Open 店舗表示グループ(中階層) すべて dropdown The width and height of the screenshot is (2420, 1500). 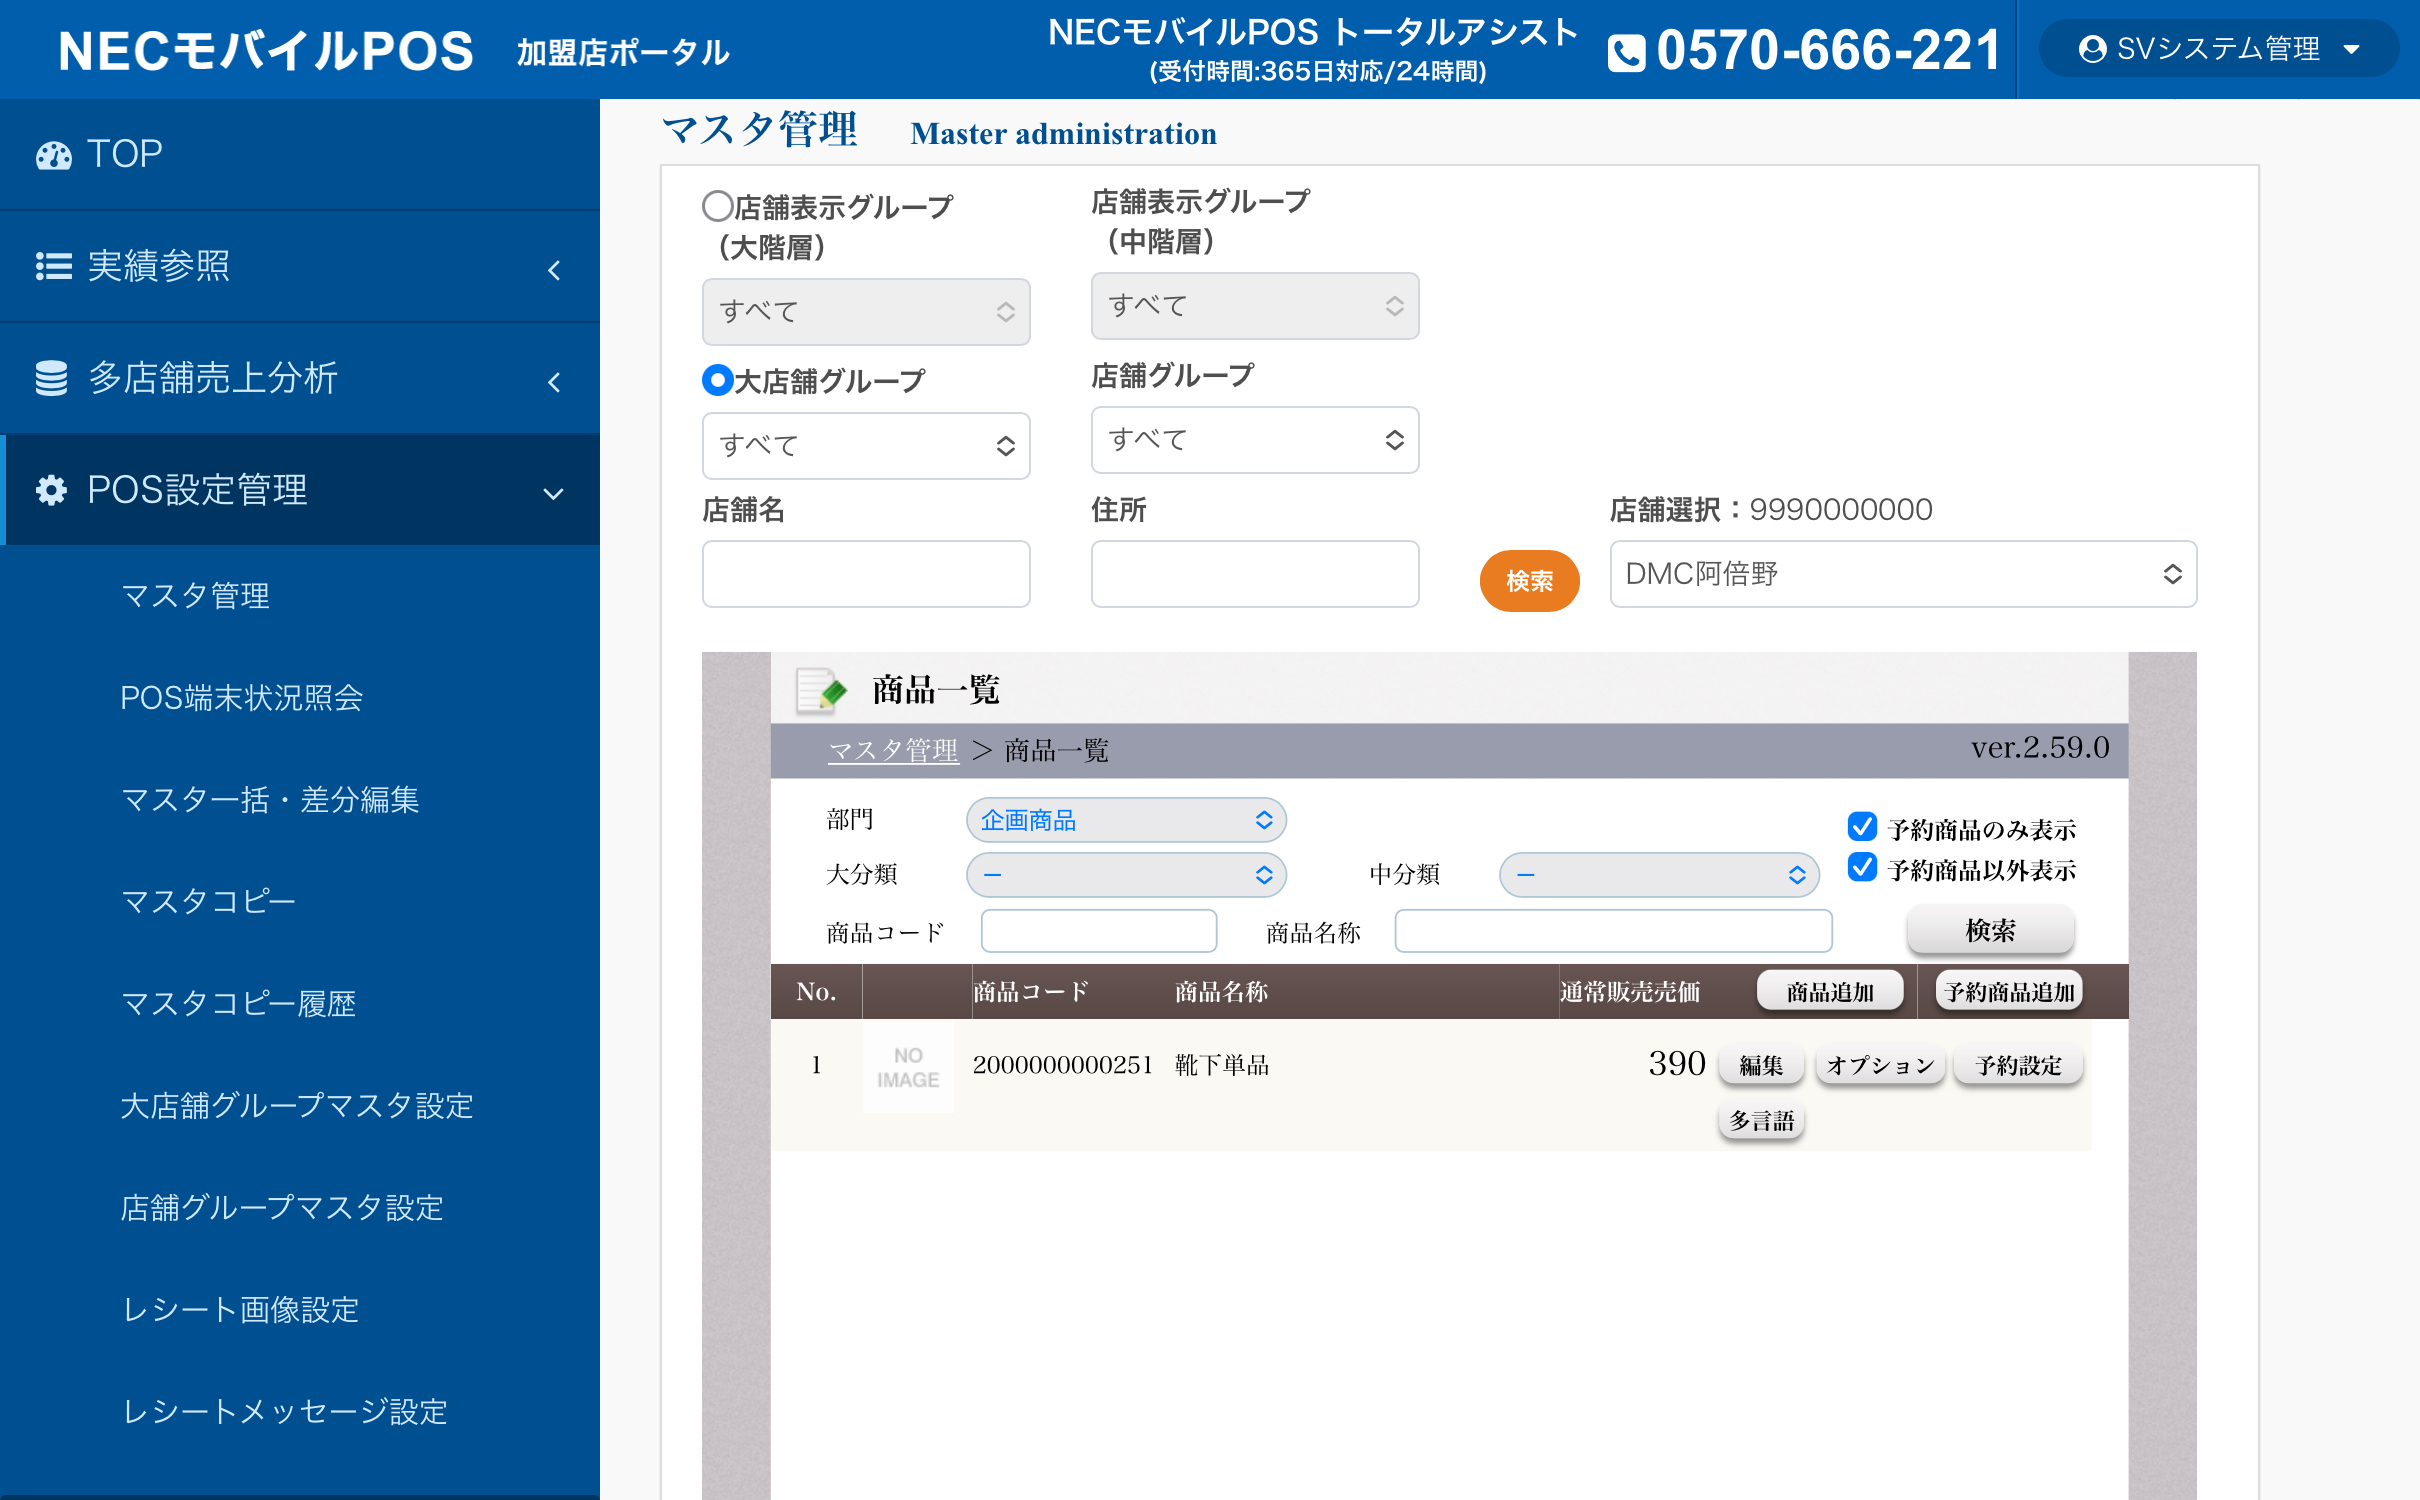click(x=1255, y=306)
